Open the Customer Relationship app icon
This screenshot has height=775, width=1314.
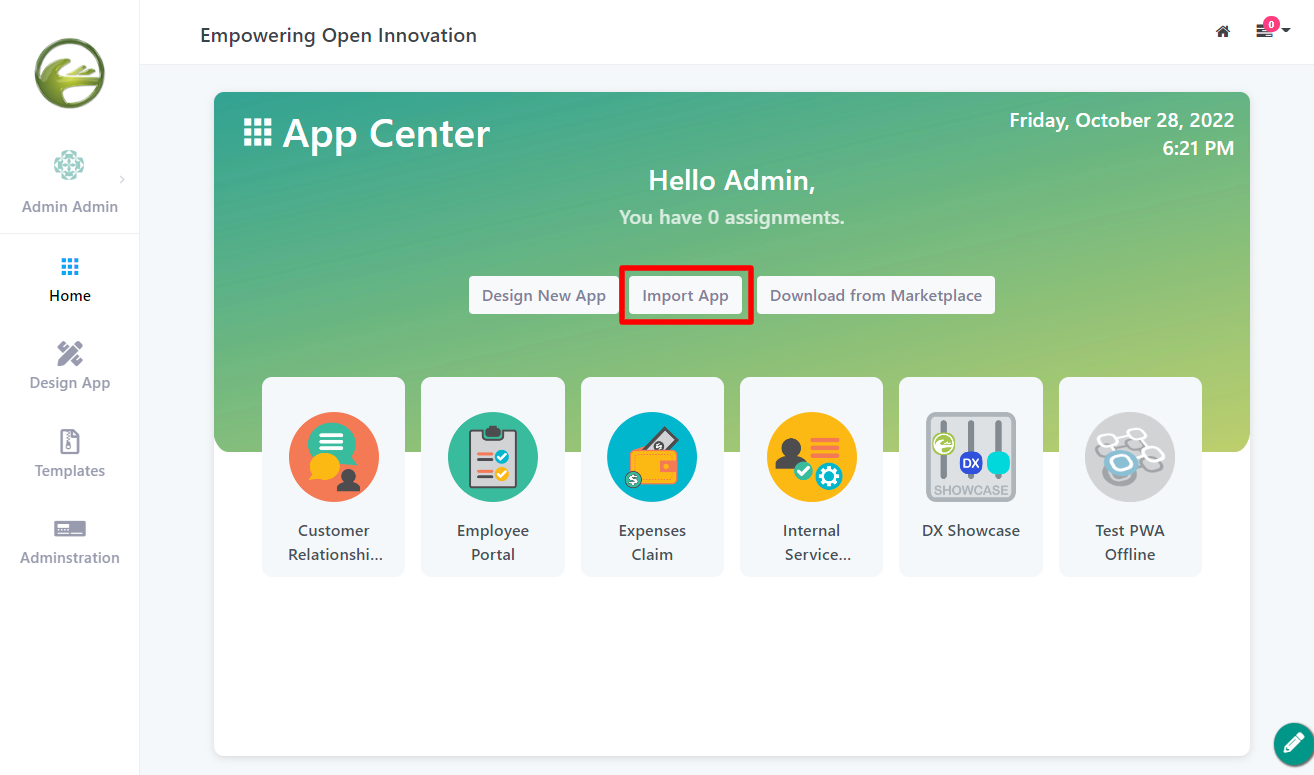pos(333,457)
